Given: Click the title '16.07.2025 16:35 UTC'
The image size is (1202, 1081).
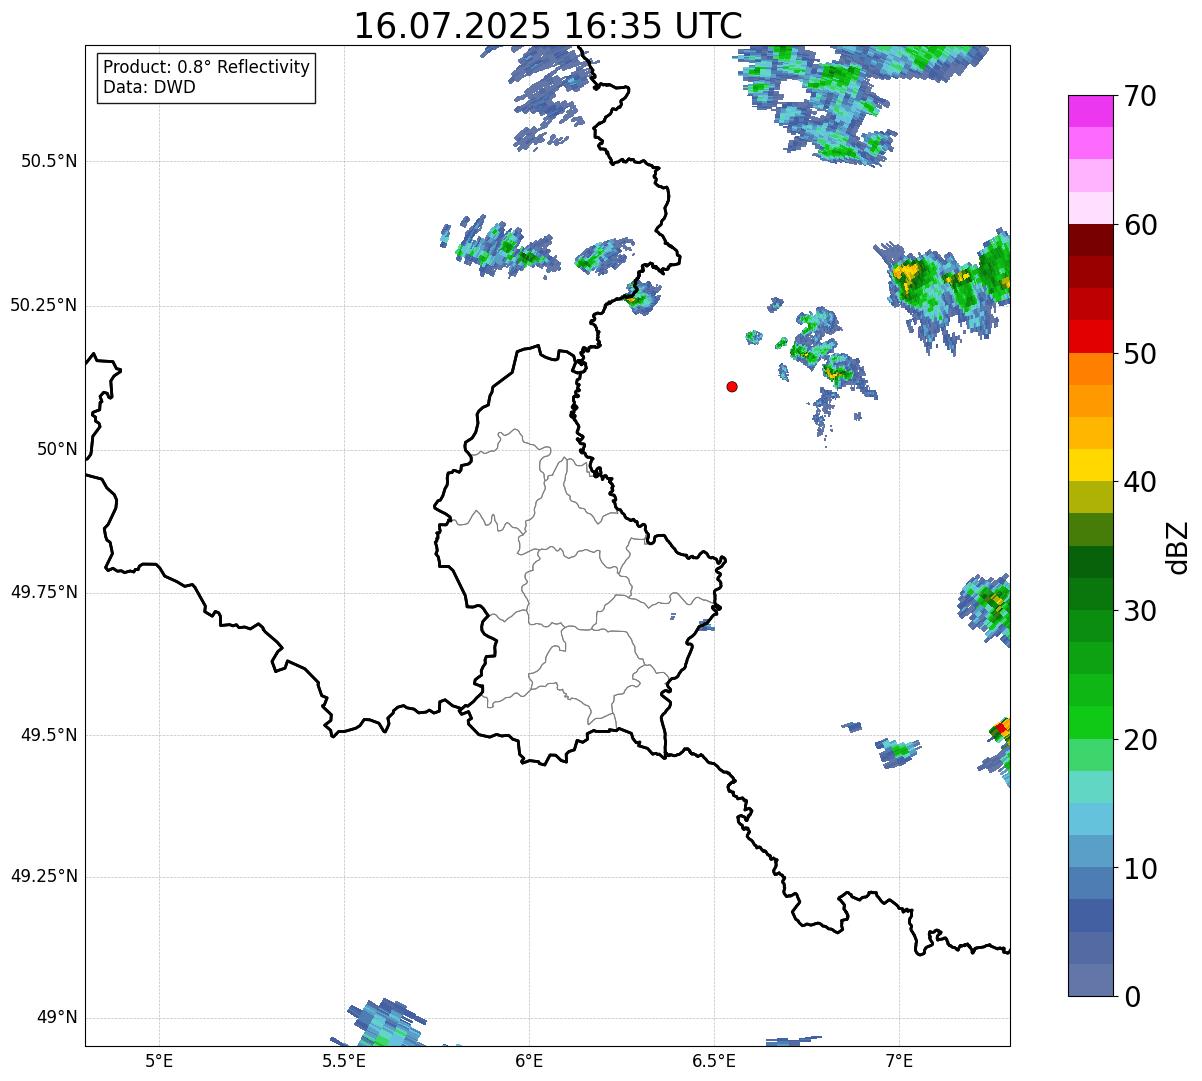Looking at the screenshot, I should point(548,26).
